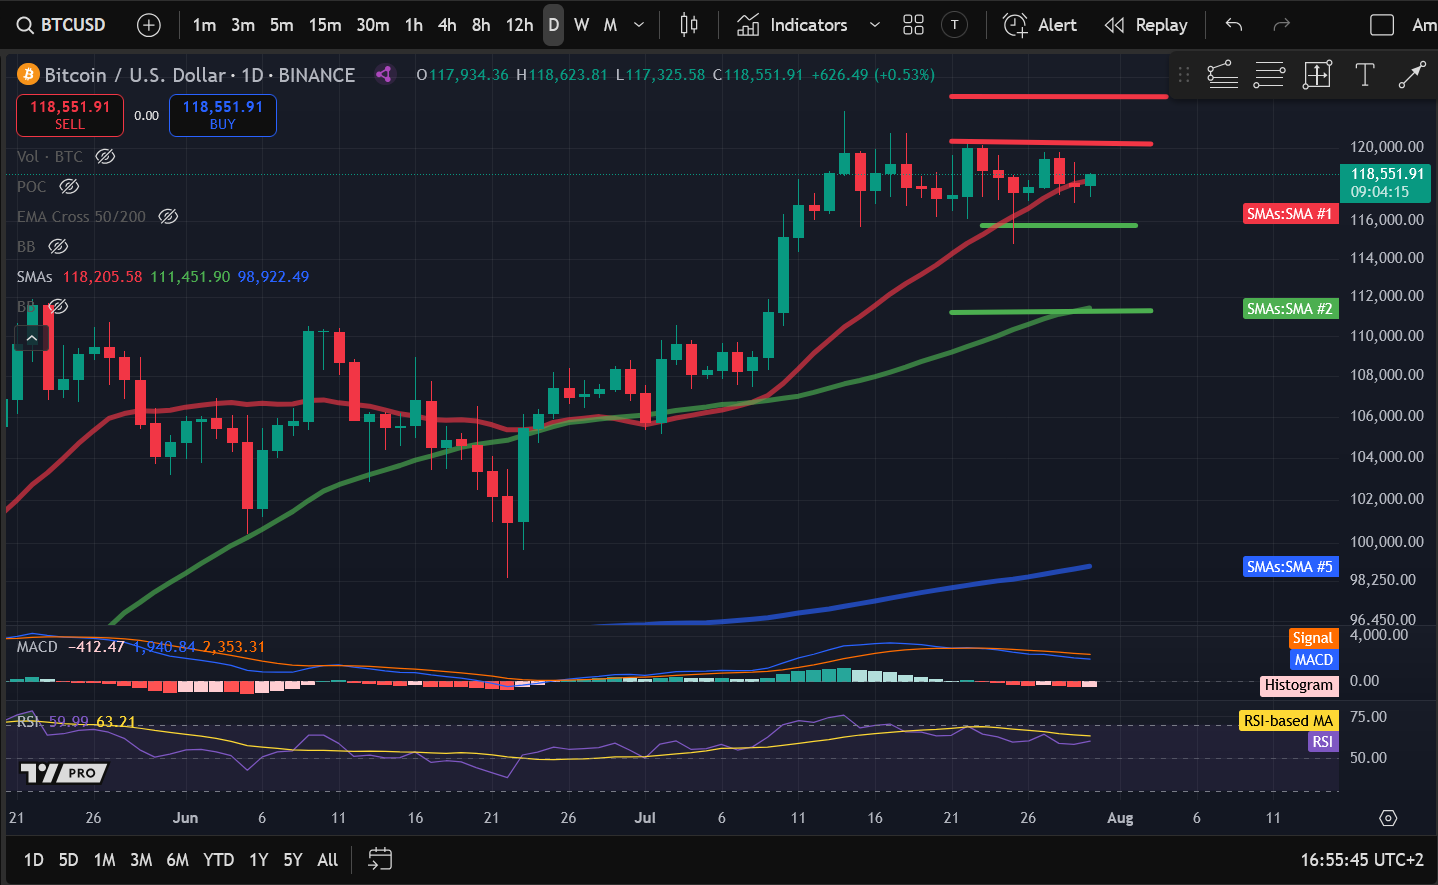Image resolution: width=1438 pixels, height=885 pixels.
Task: Show the first BB indicator
Action: 58,246
